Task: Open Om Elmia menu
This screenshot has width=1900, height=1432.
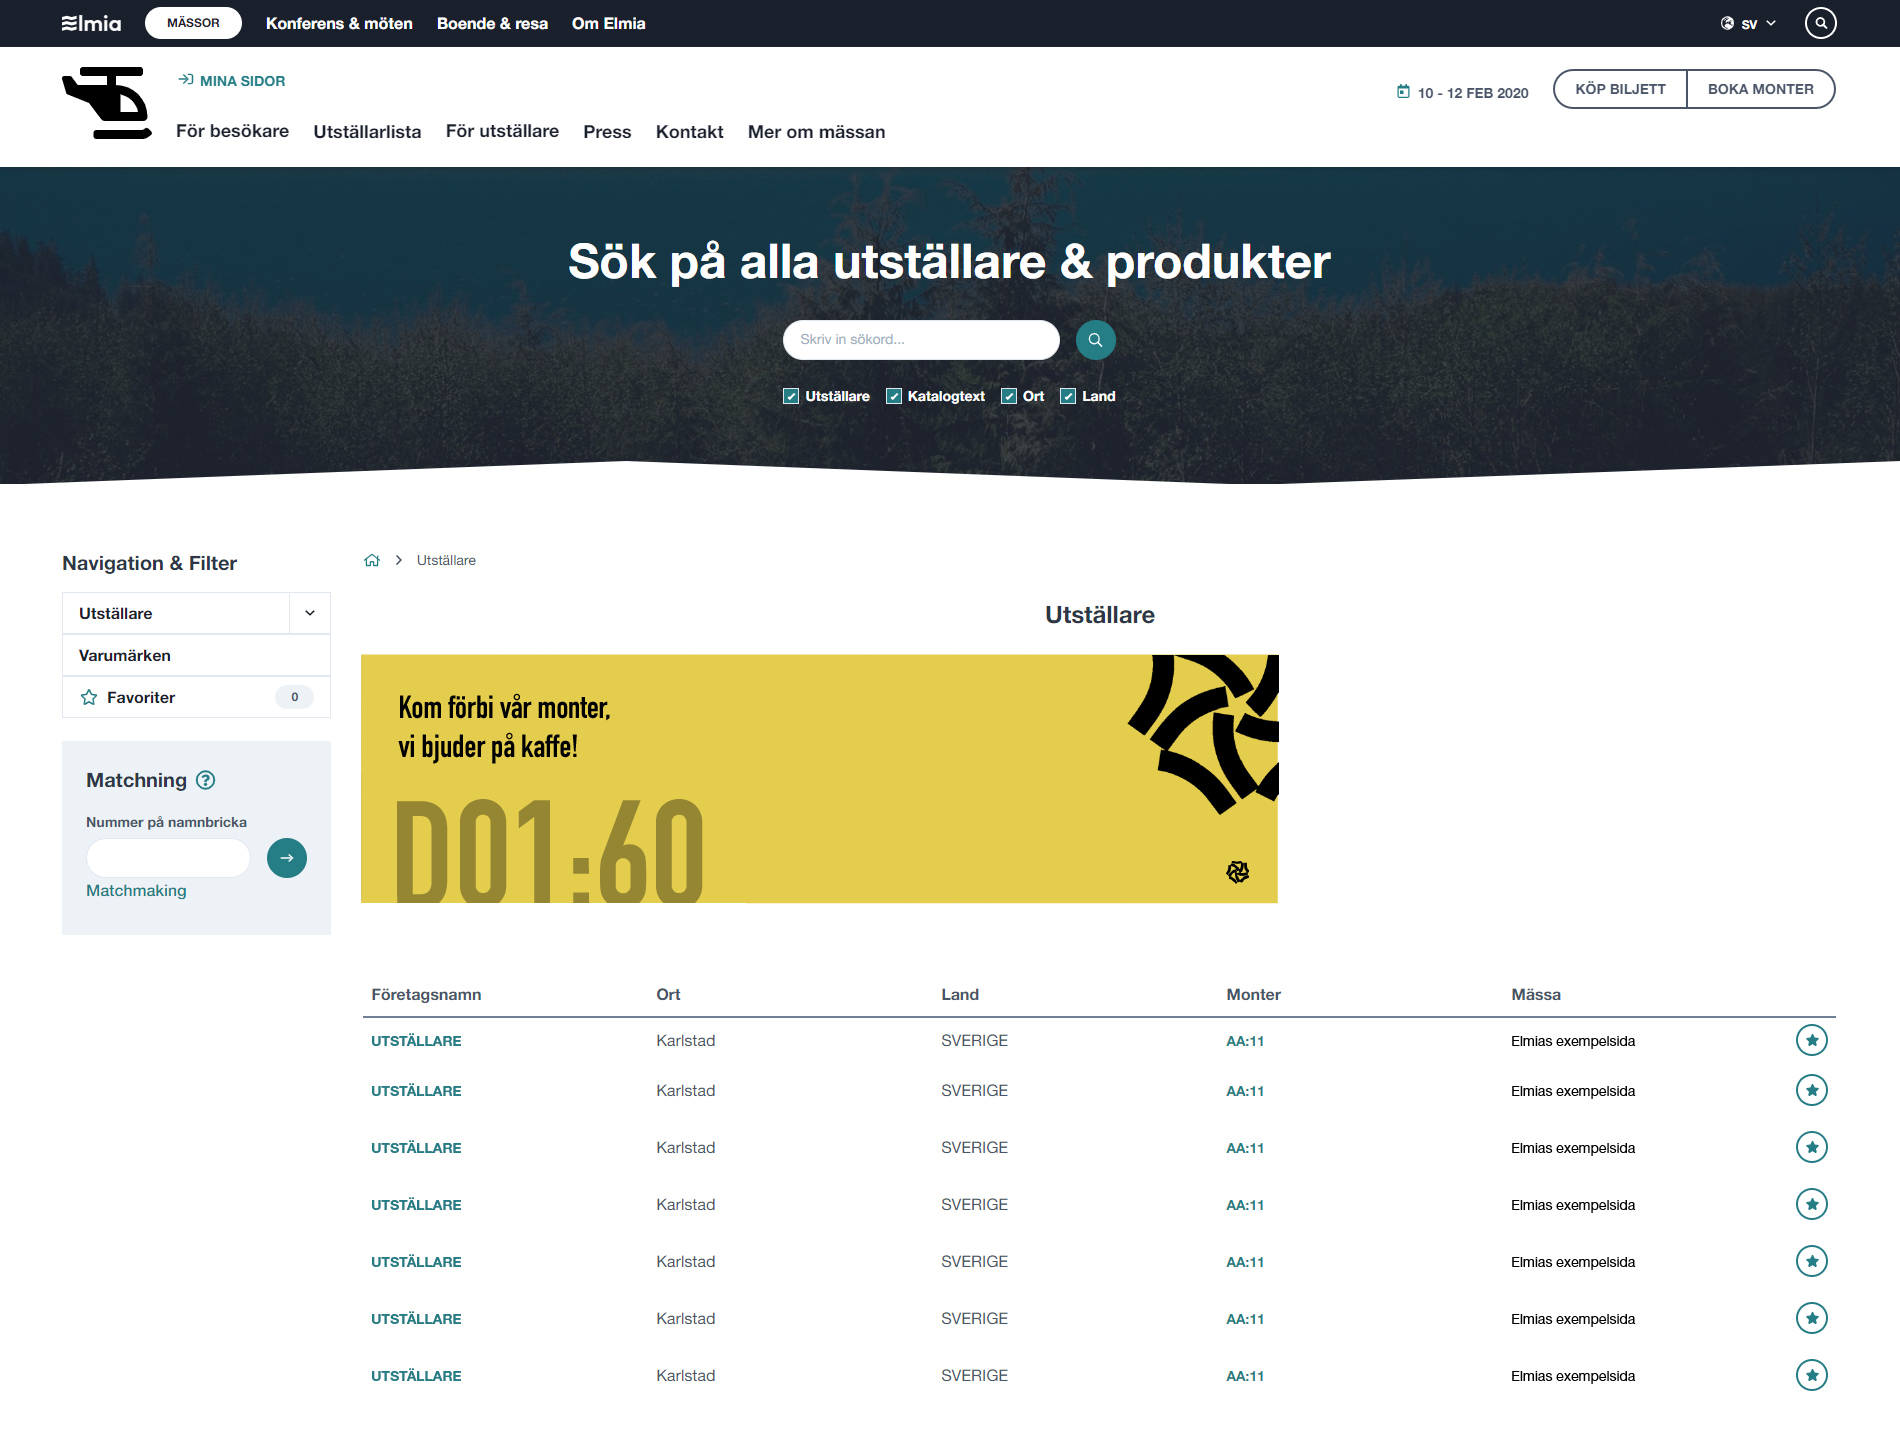Action: [608, 23]
